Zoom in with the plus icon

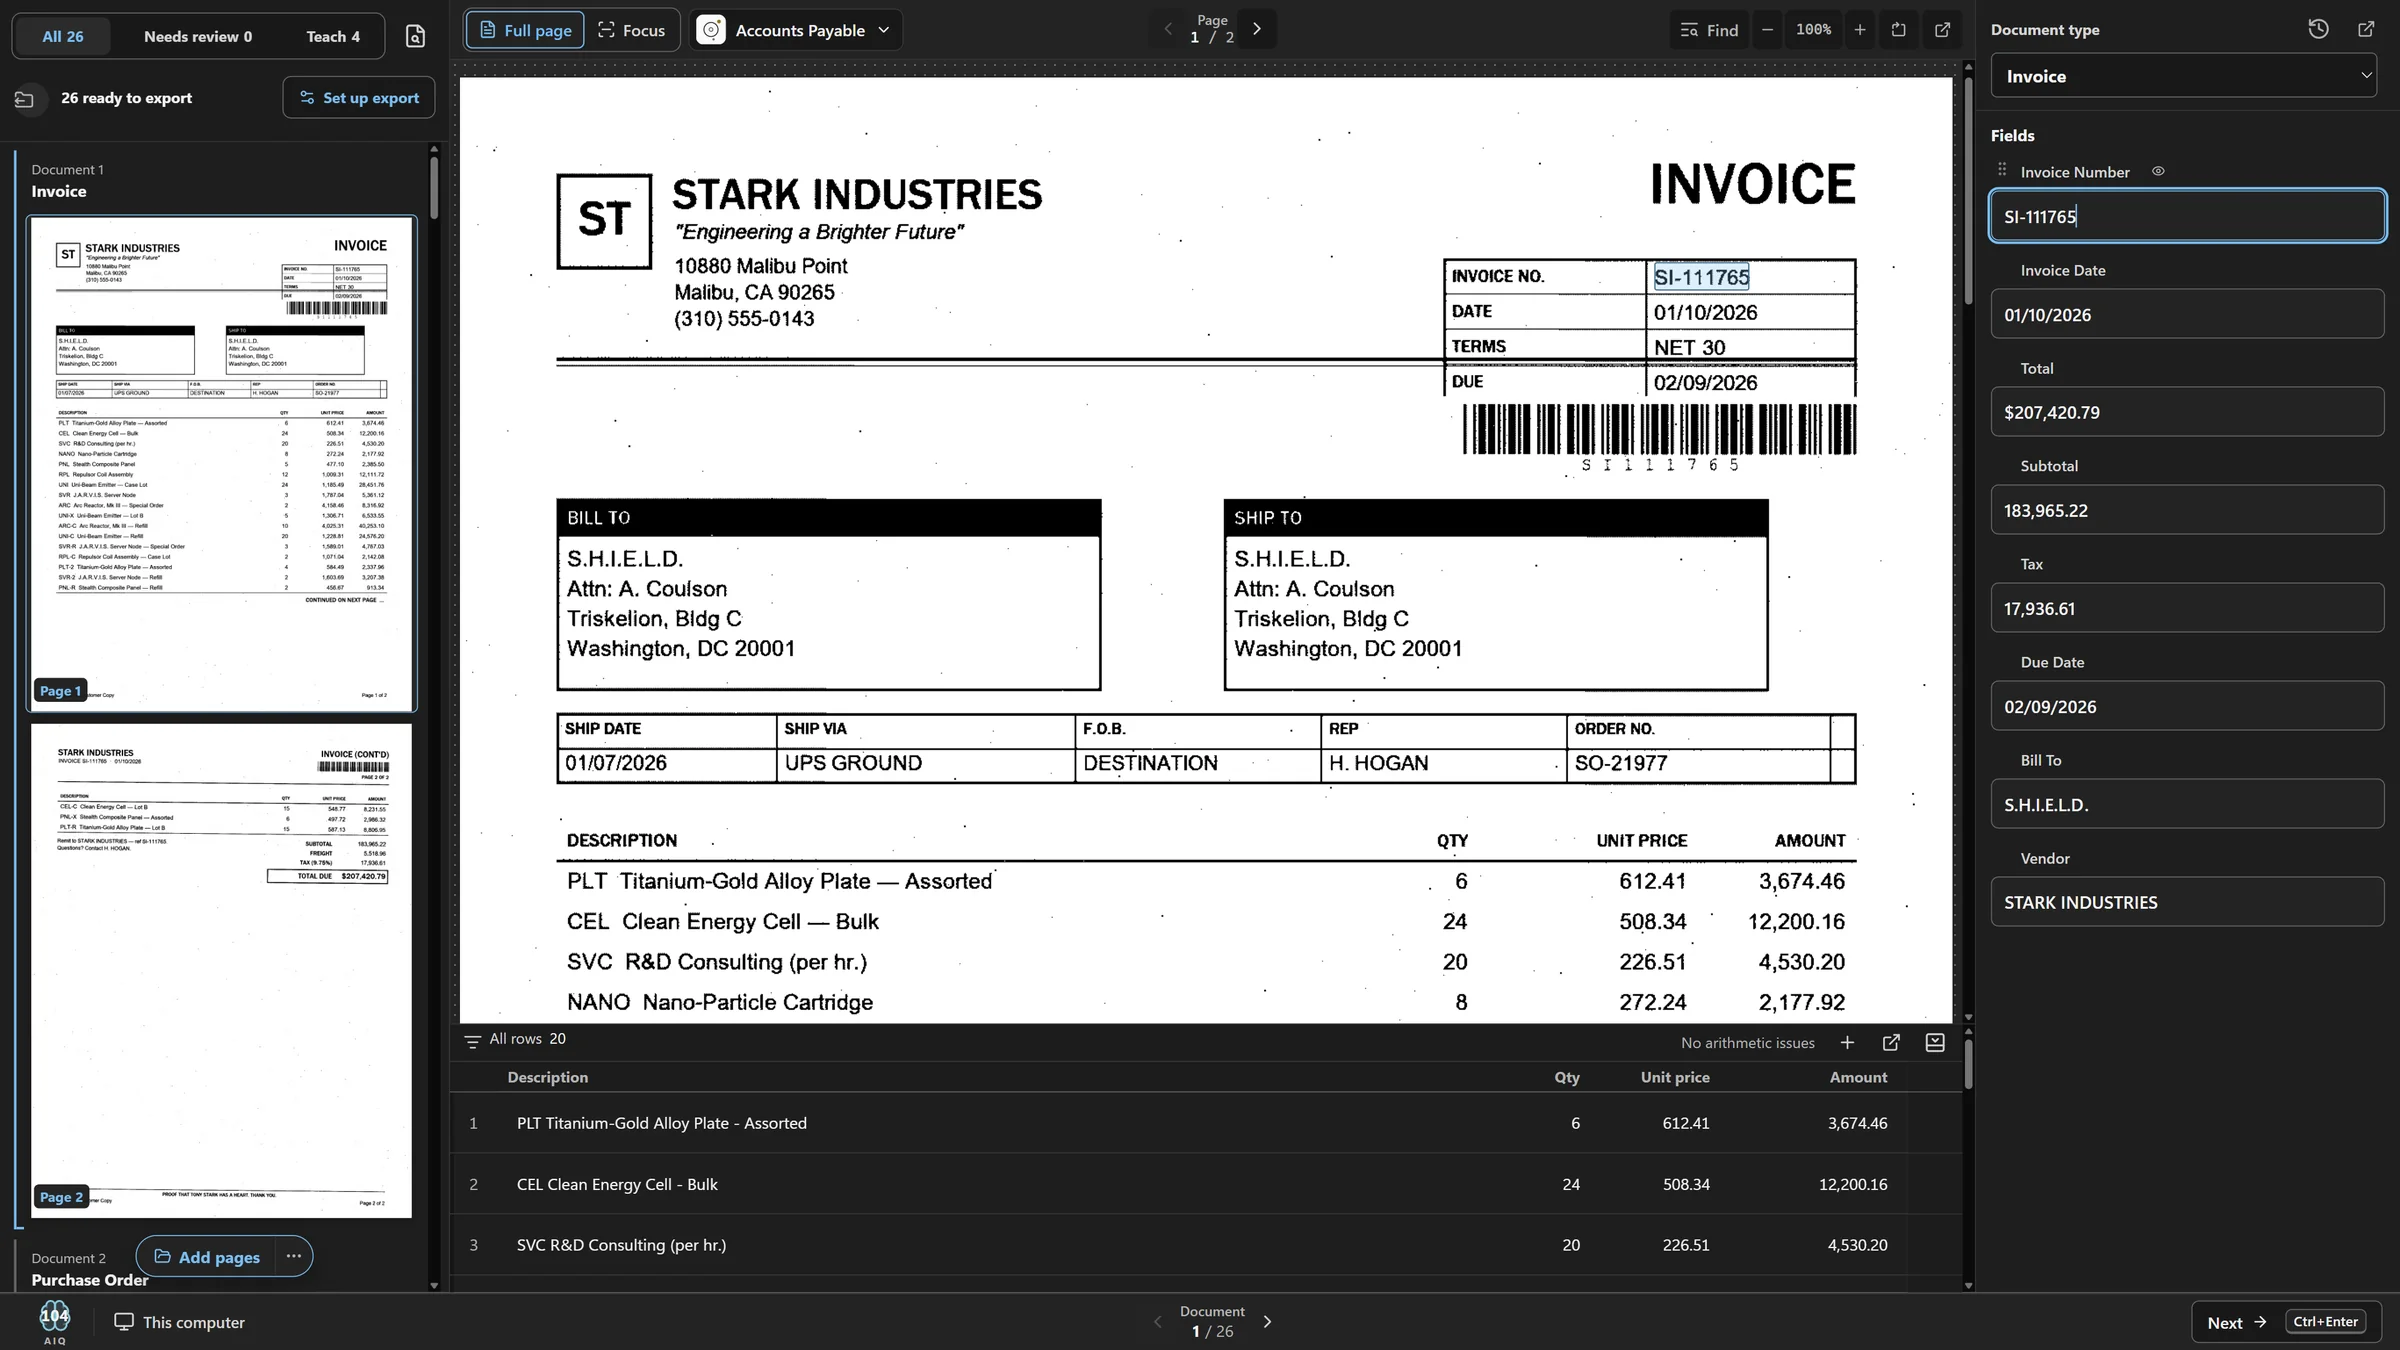pyautogui.click(x=1859, y=30)
